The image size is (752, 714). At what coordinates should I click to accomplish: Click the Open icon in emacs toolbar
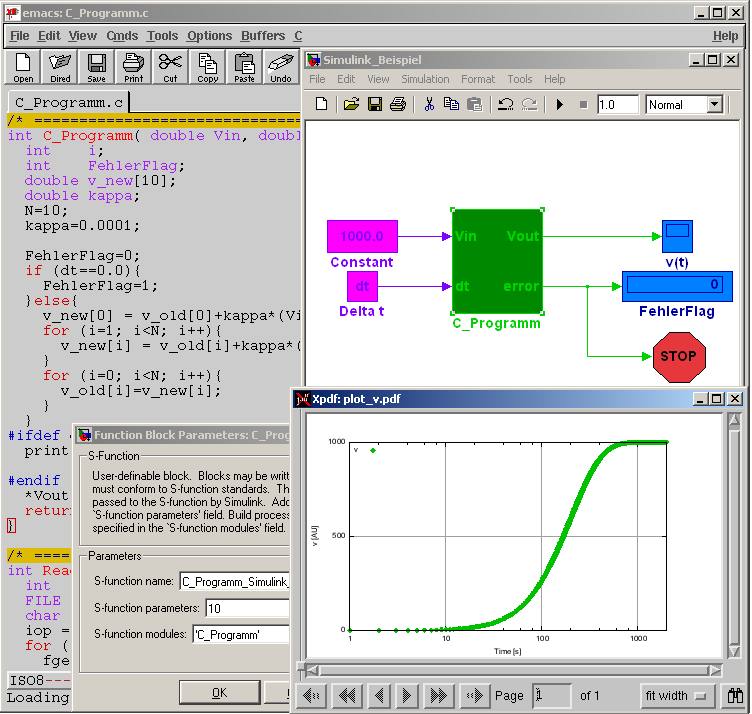click(23, 67)
